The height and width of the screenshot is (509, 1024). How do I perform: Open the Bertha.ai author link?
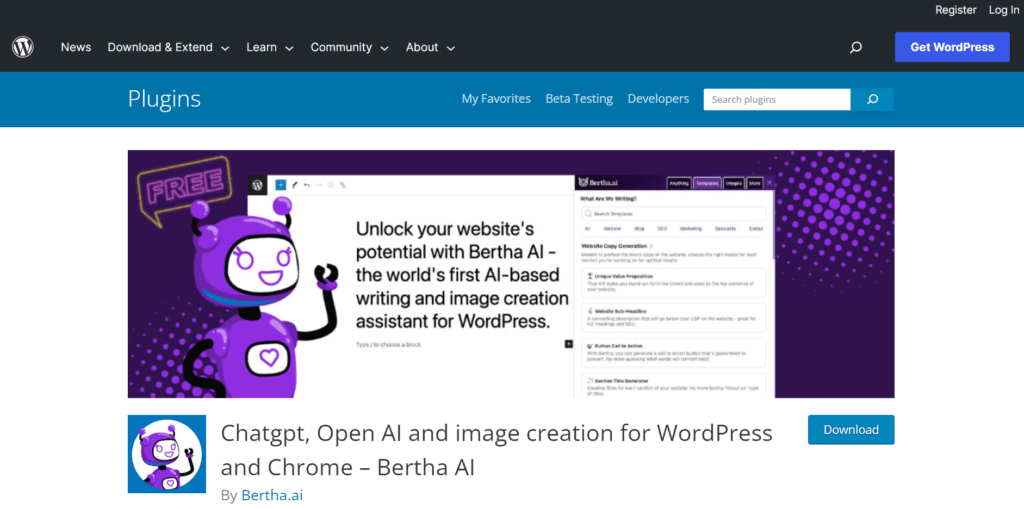pos(272,495)
